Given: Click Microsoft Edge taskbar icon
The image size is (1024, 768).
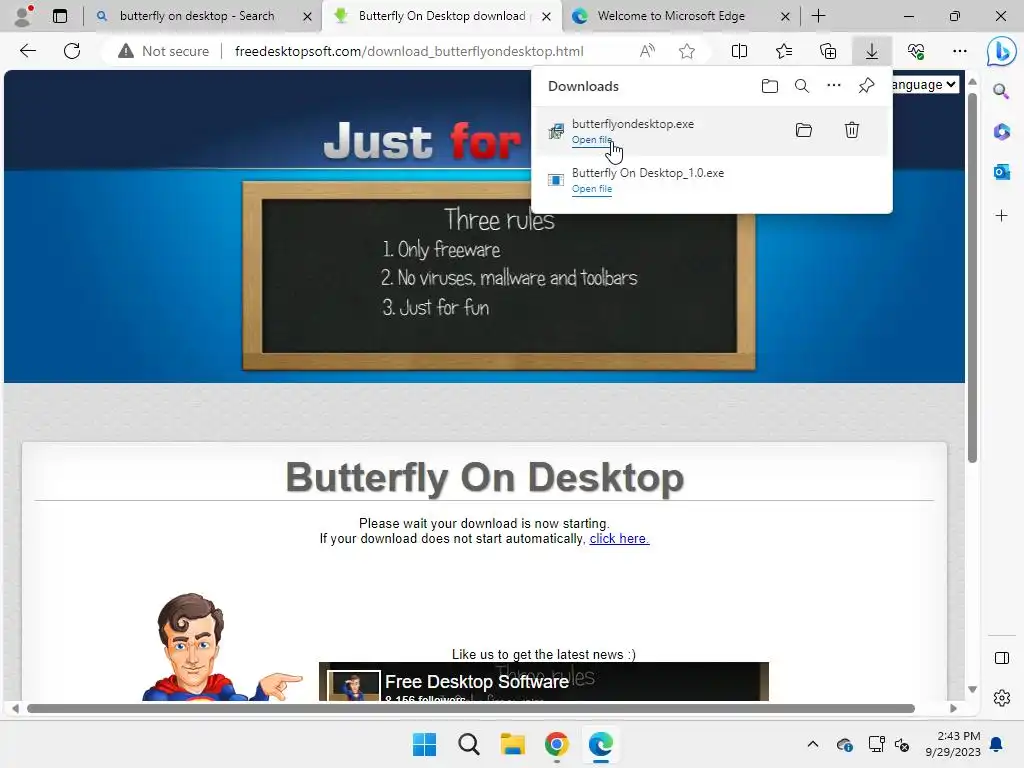Looking at the screenshot, I should click(x=600, y=744).
